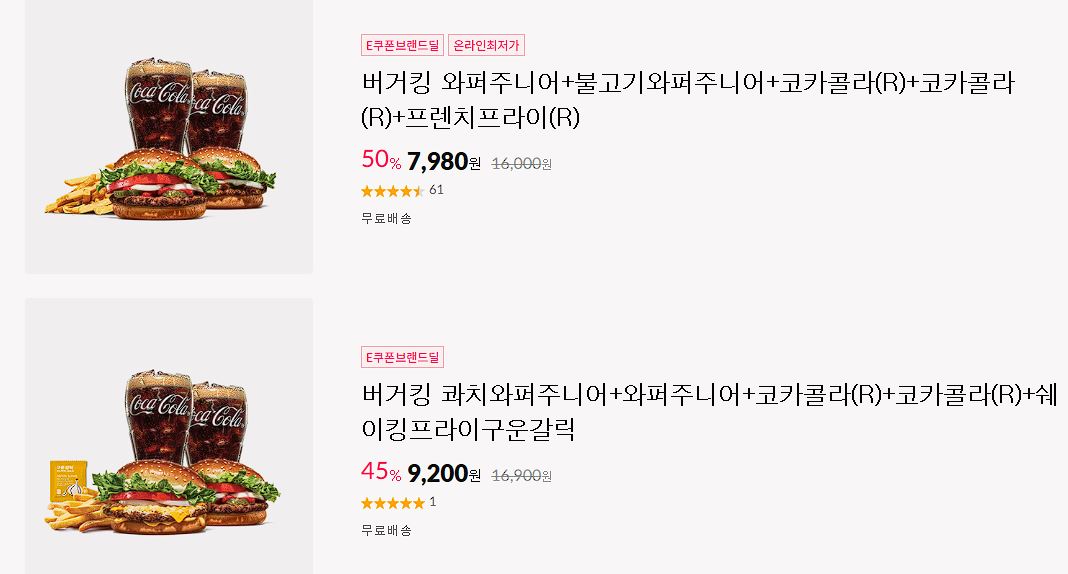Click the struck-through 16,900원 original price

click(x=521, y=475)
